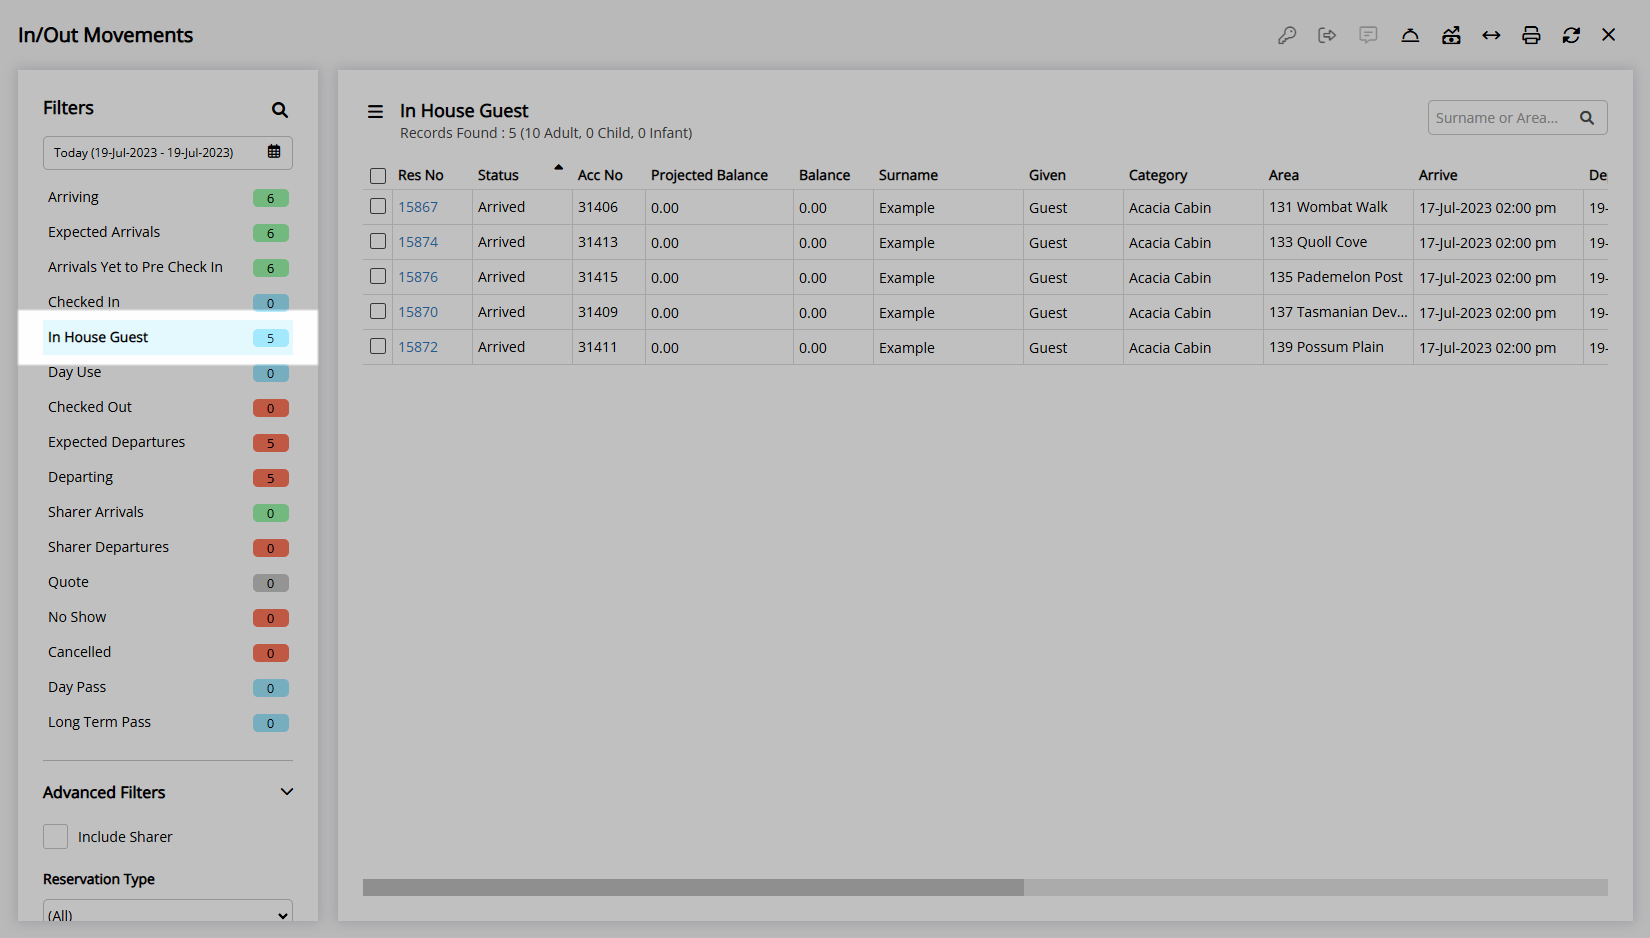Refresh the In/Out Movements data
This screenshot has width=1650, height=938.
click(1571, 36)
